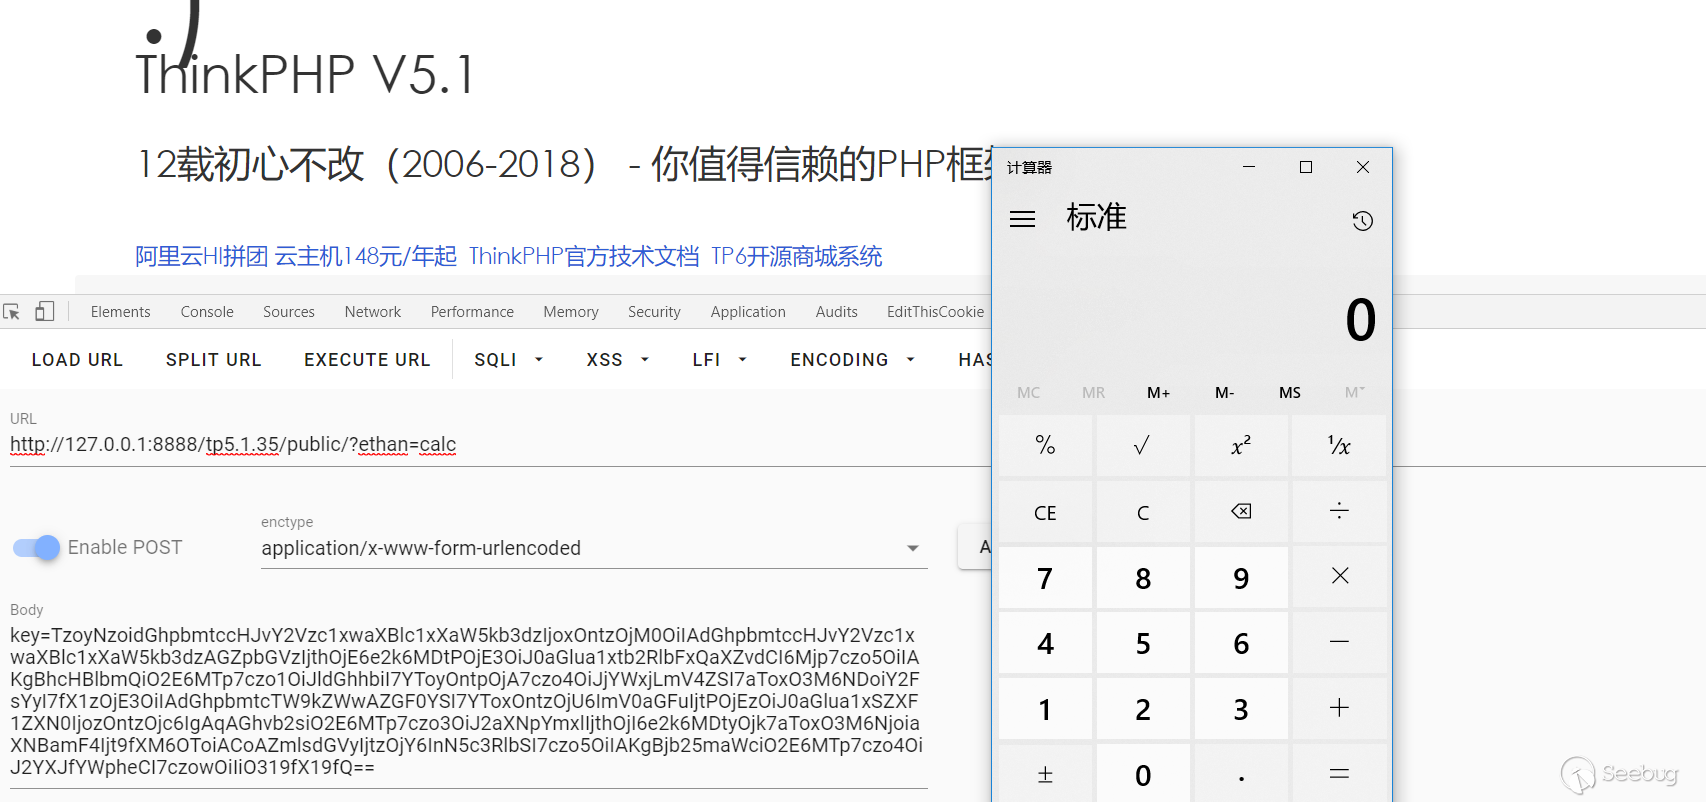Minimize the calculator window
This screenshot has height=802, width=1706.
coord(1249,167)
